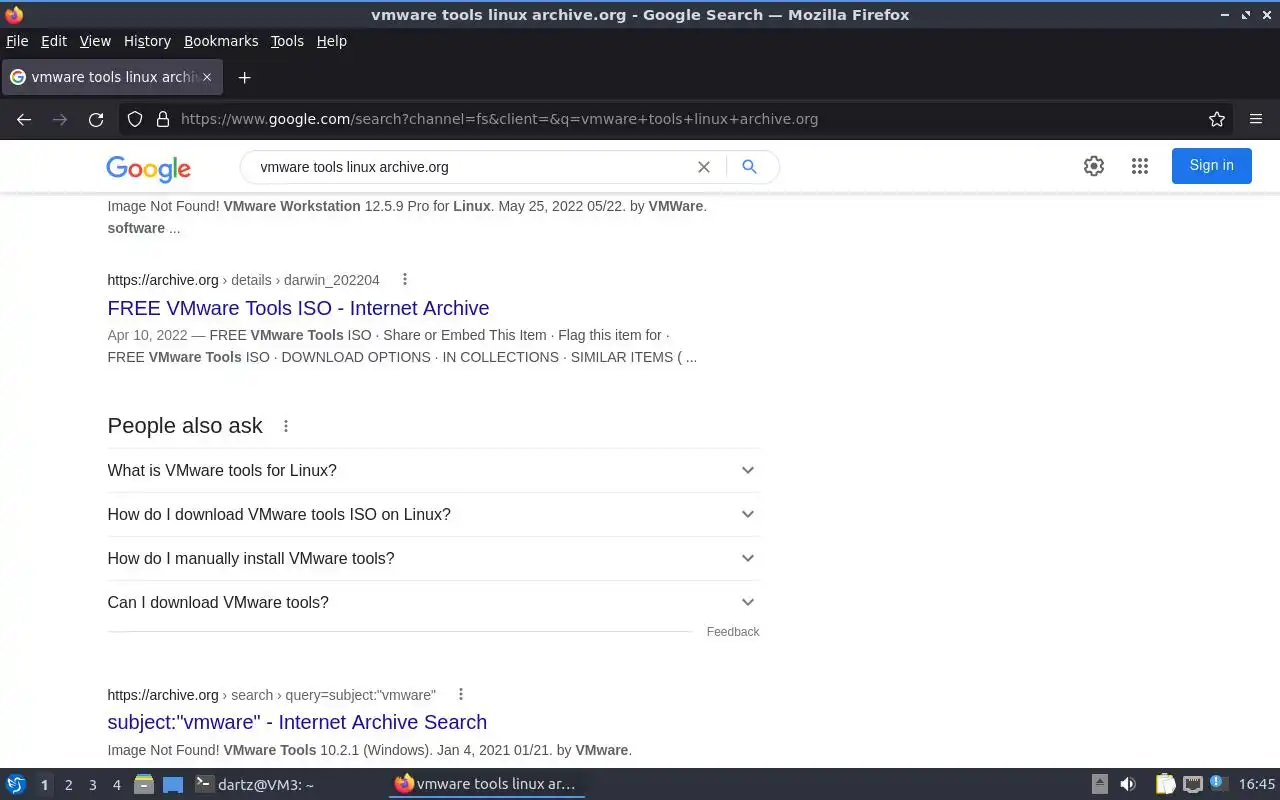This screenshot has width=1280, height=800.
Task: Open the File menu
Action: (17, 41)
